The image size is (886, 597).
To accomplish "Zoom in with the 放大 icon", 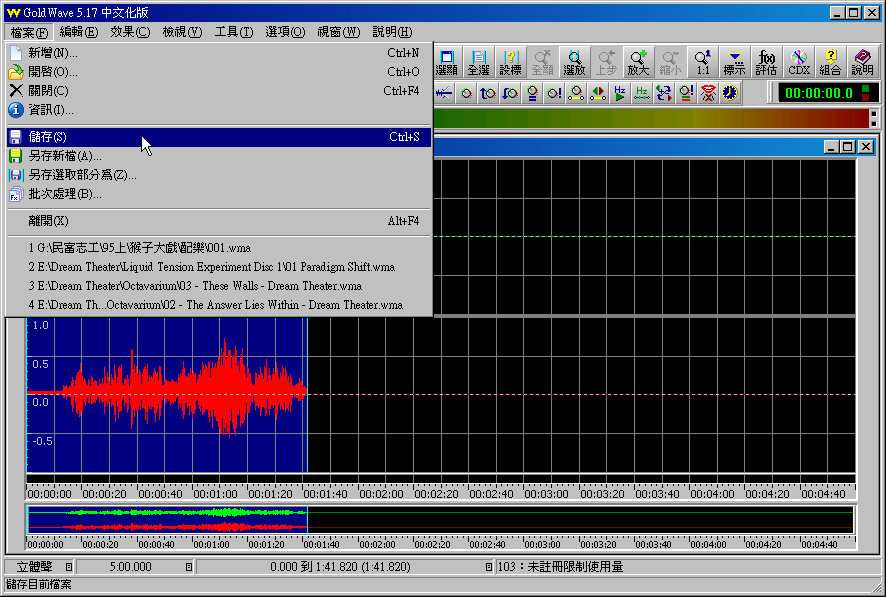I will (638, 62).
